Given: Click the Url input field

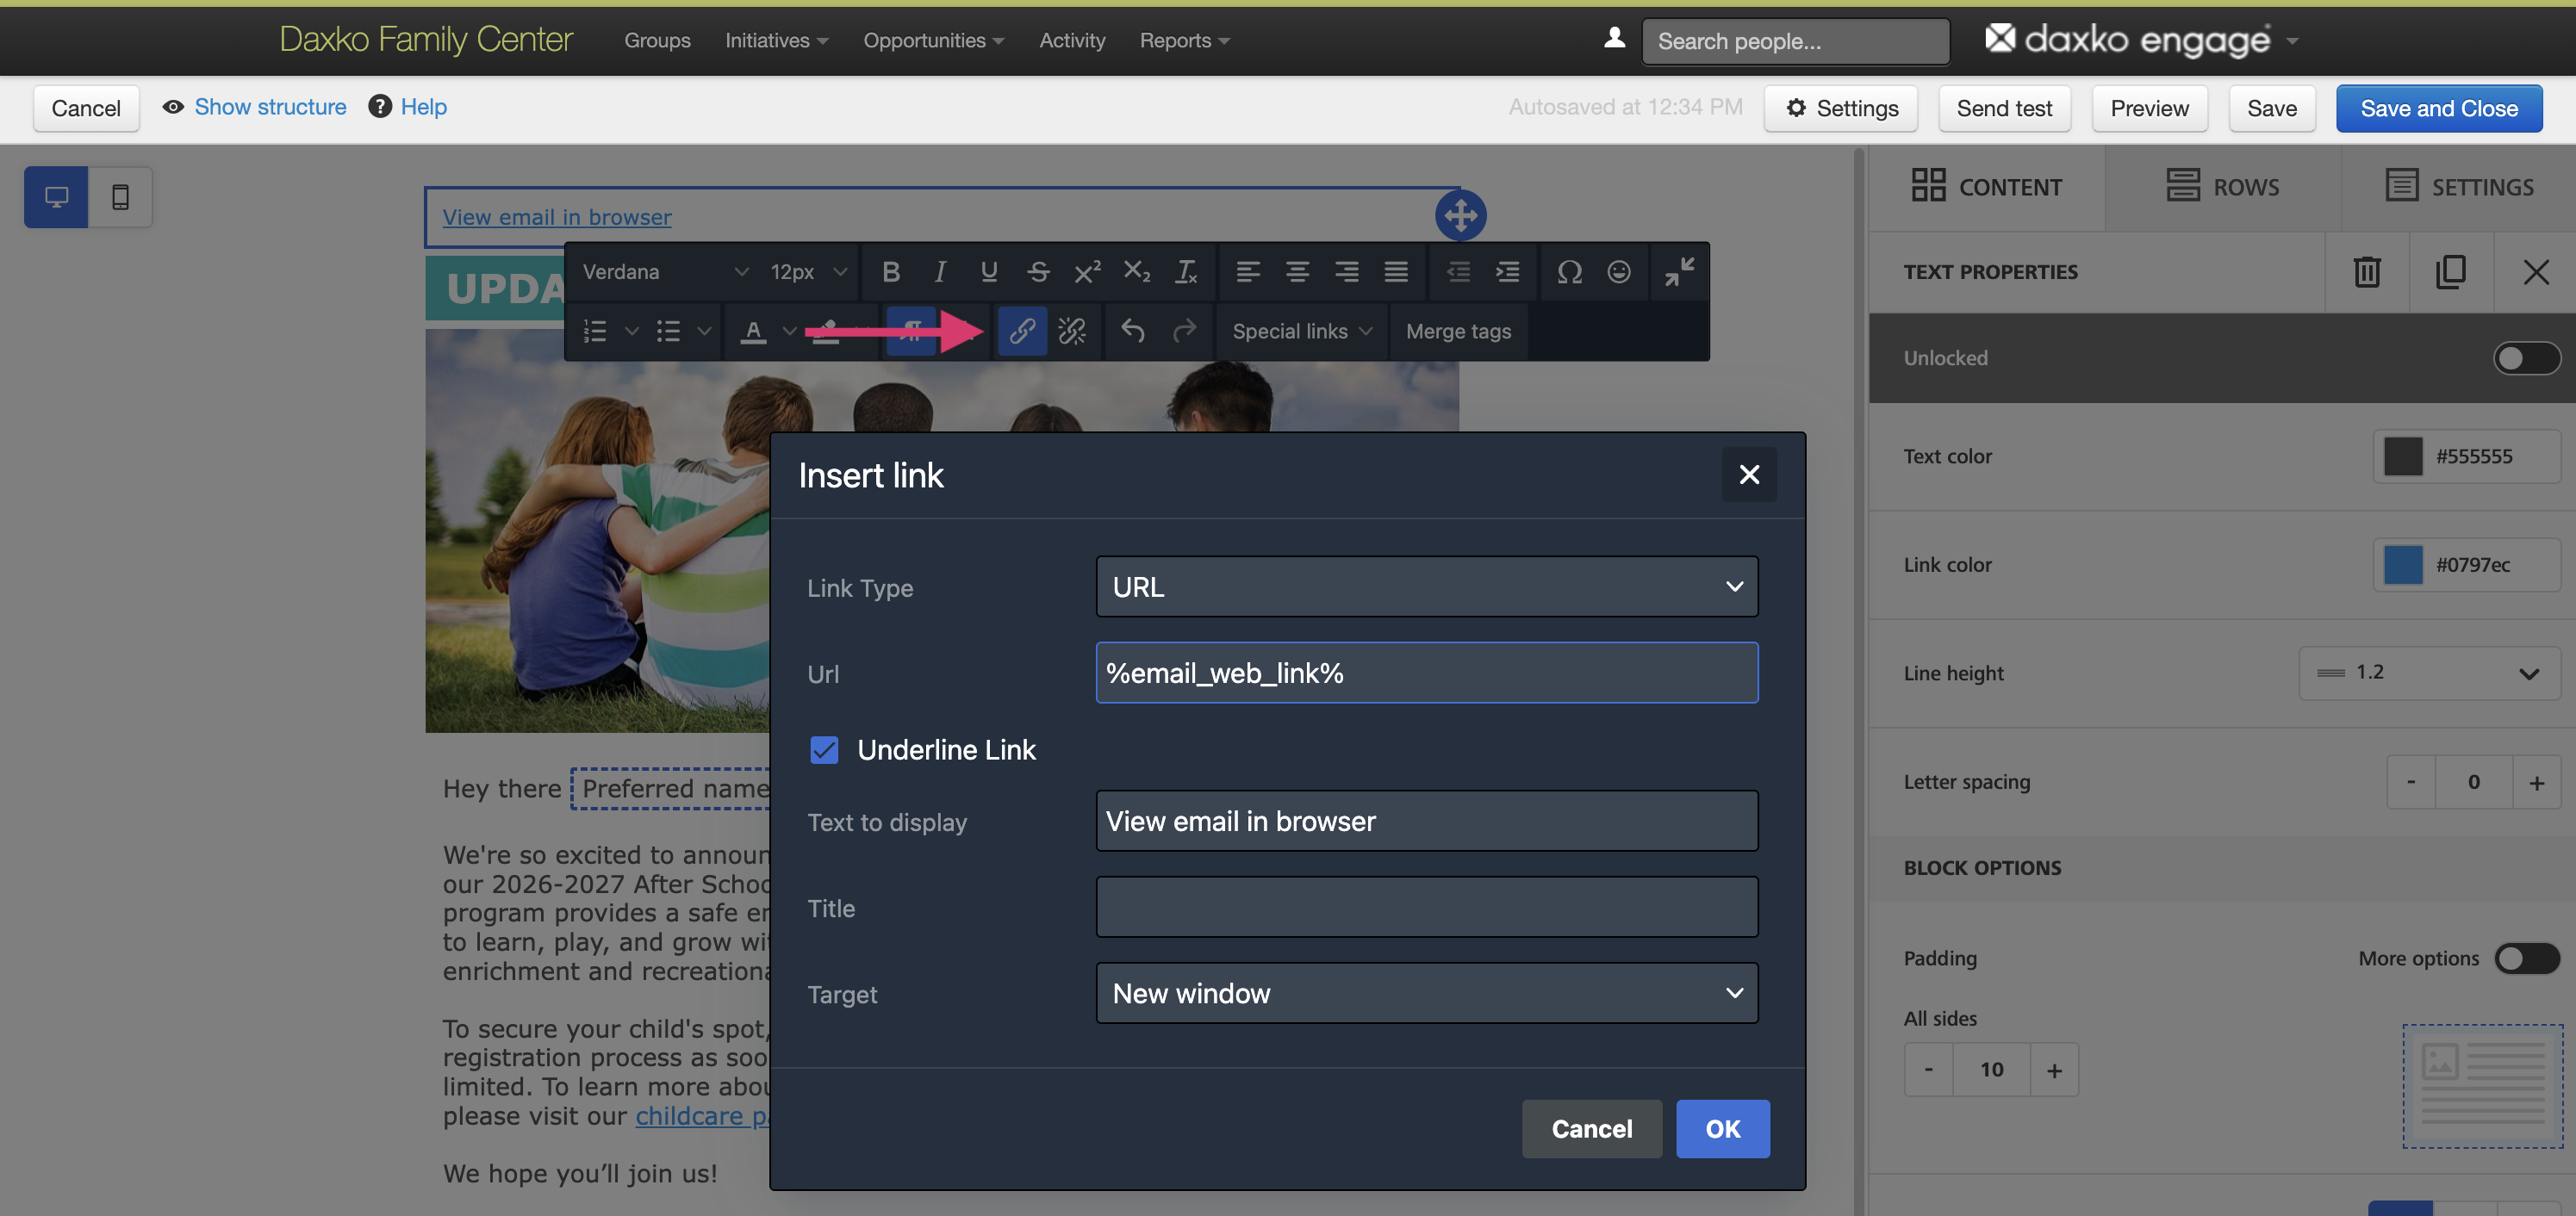Looking at the screenshot, I should coord(1426,673).
